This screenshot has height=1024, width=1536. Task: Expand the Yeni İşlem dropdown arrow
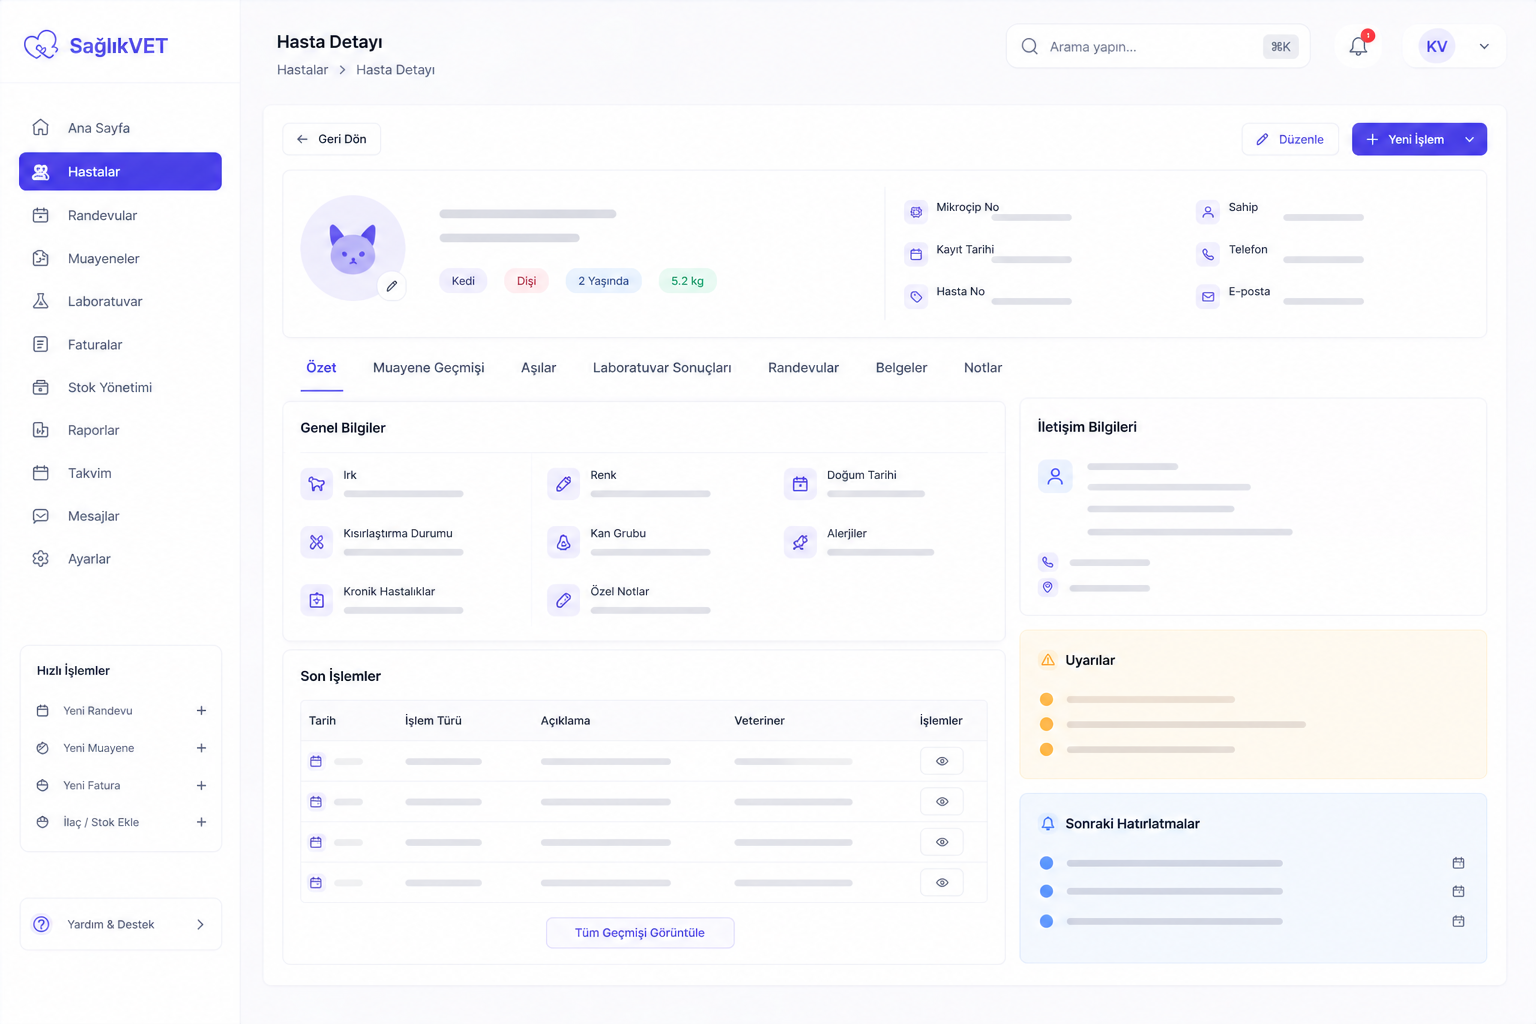tap(1469, 140)
